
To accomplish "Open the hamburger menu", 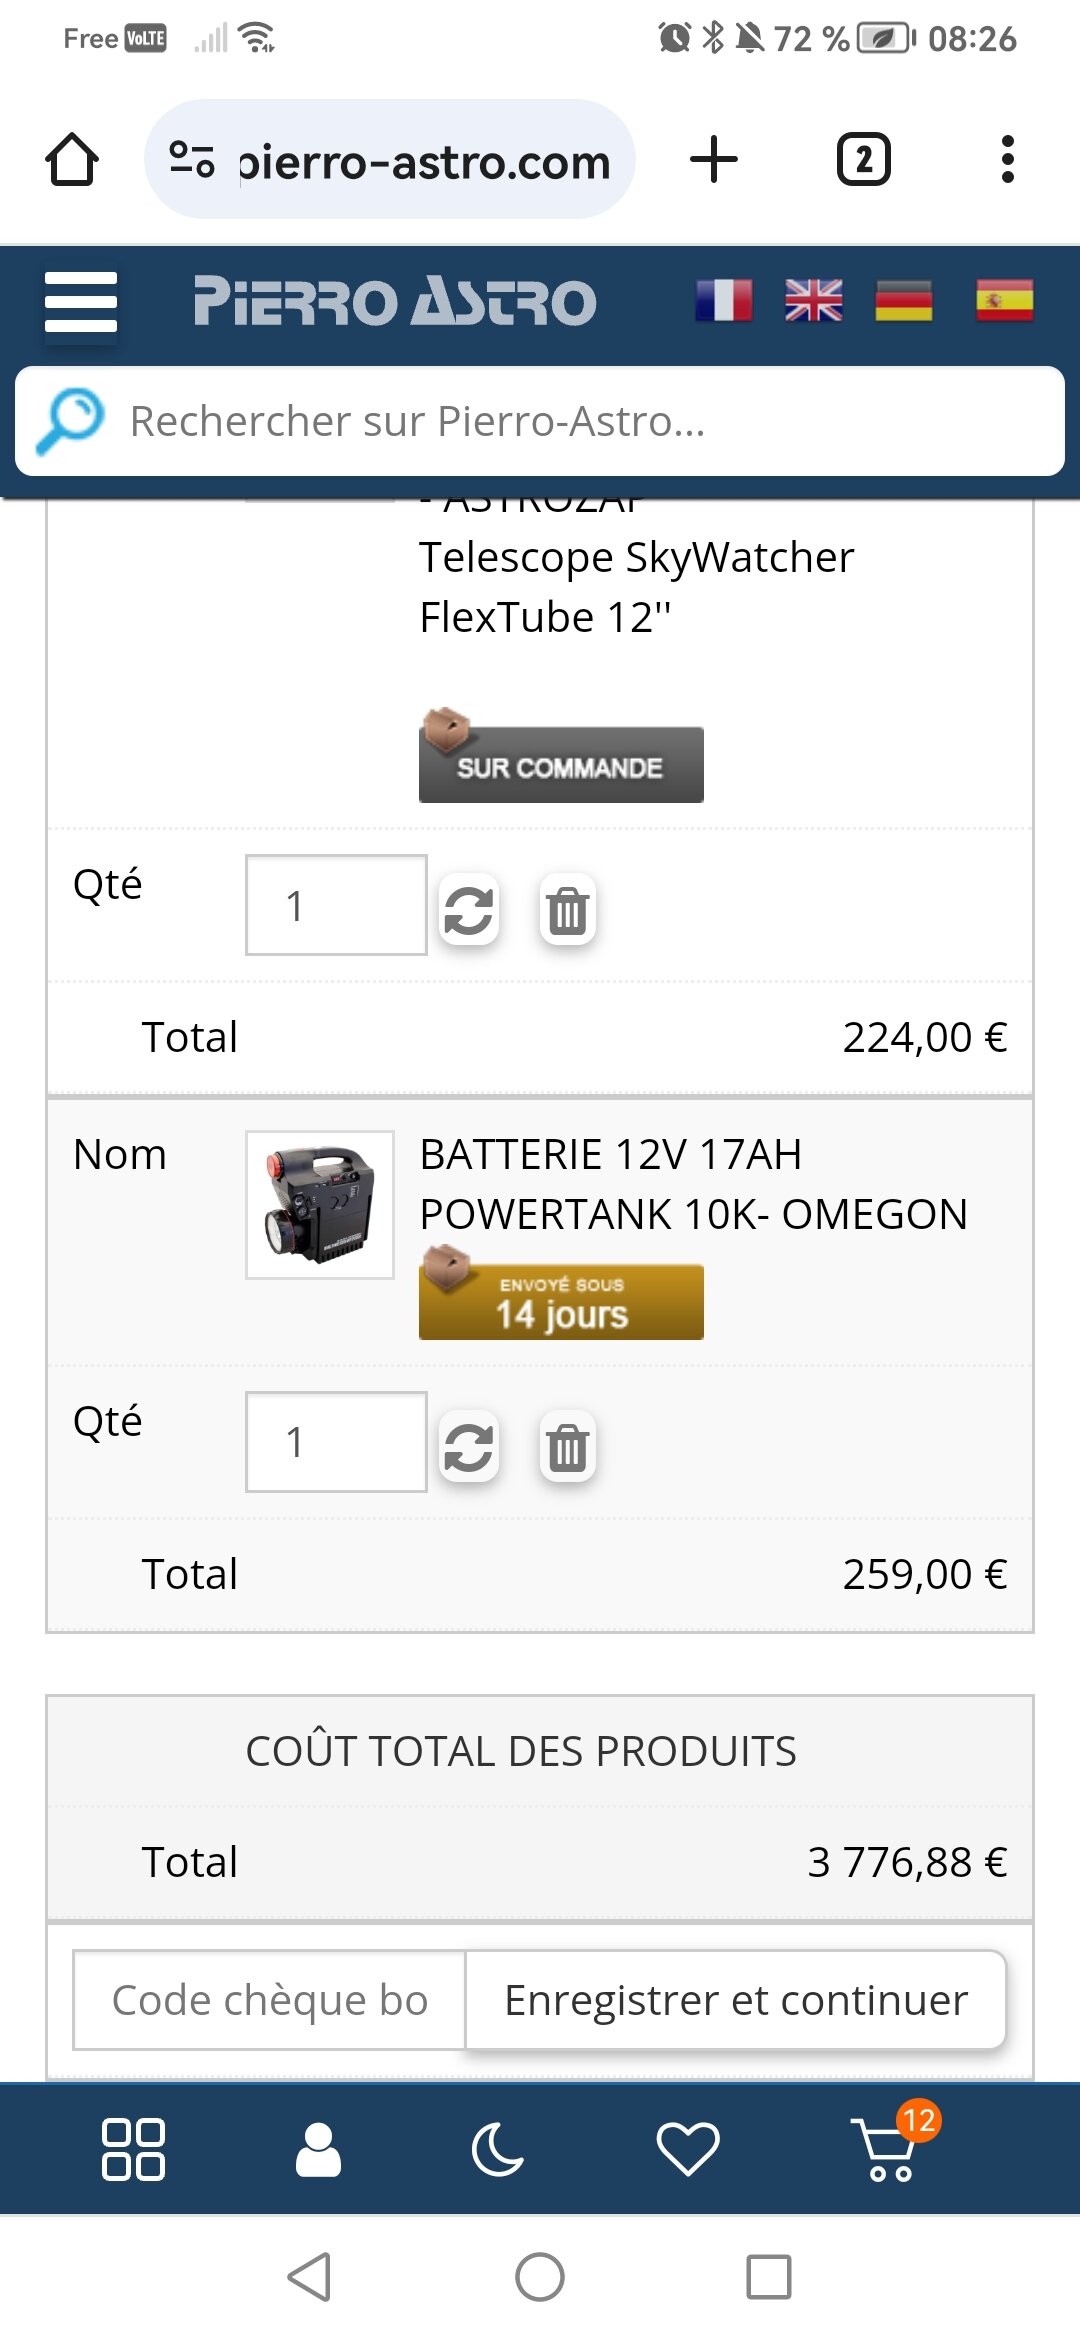I will click(x=81, y=301).
